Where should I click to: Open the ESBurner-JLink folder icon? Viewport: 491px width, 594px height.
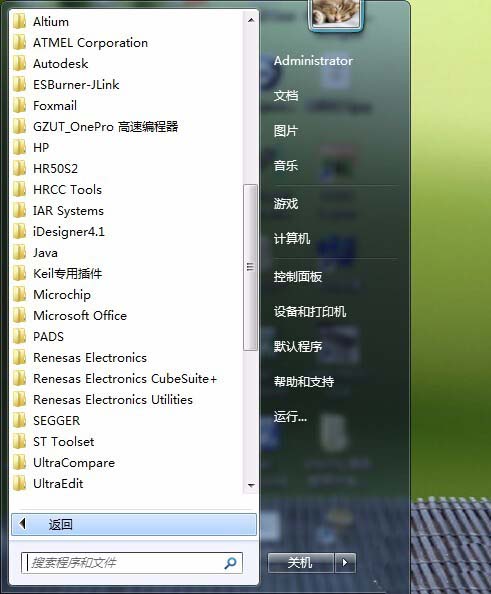(19, 84)
